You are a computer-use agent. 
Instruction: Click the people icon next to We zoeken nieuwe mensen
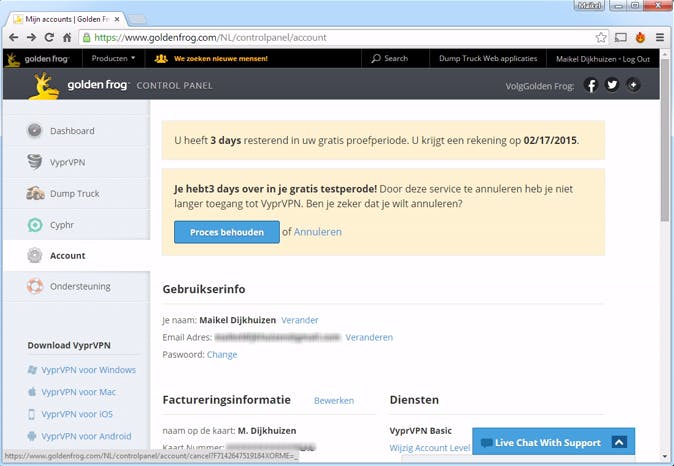click(x=161, y=58)
